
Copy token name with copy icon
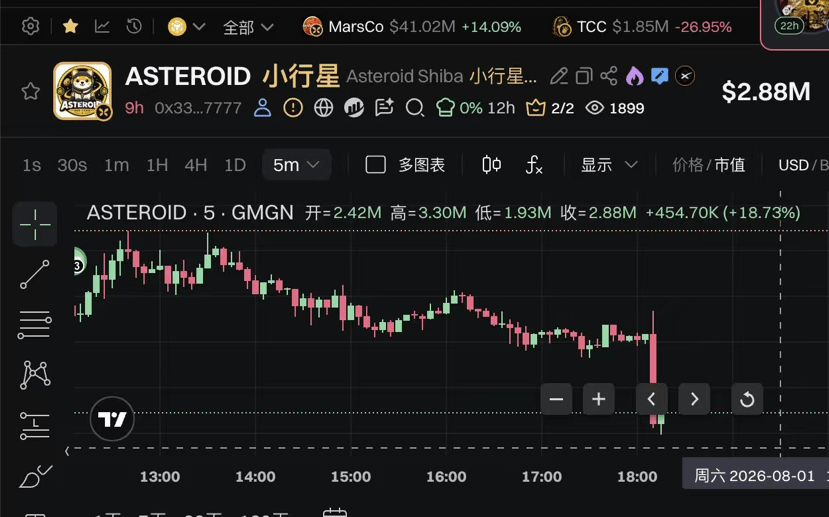coord(584,76)
